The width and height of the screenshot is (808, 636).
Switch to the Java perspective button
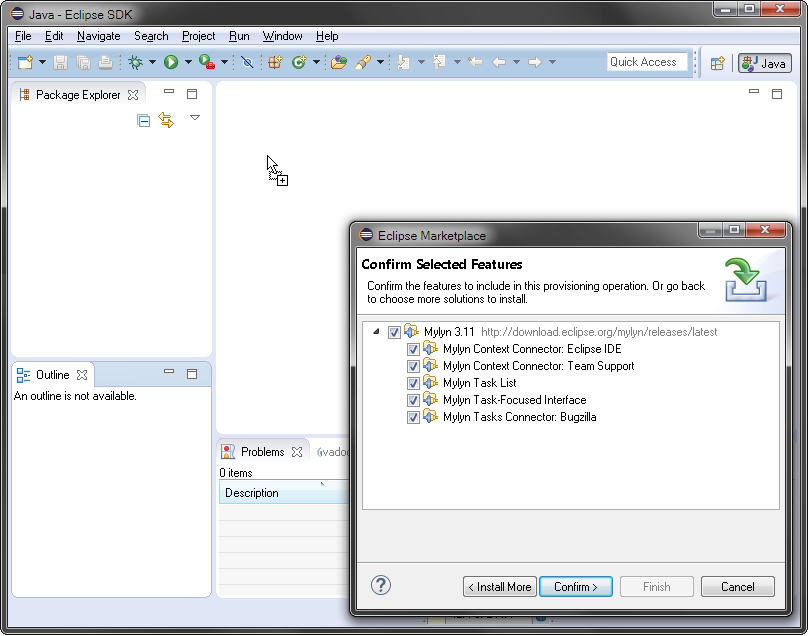pyautogui.click(x=765, y=63)
